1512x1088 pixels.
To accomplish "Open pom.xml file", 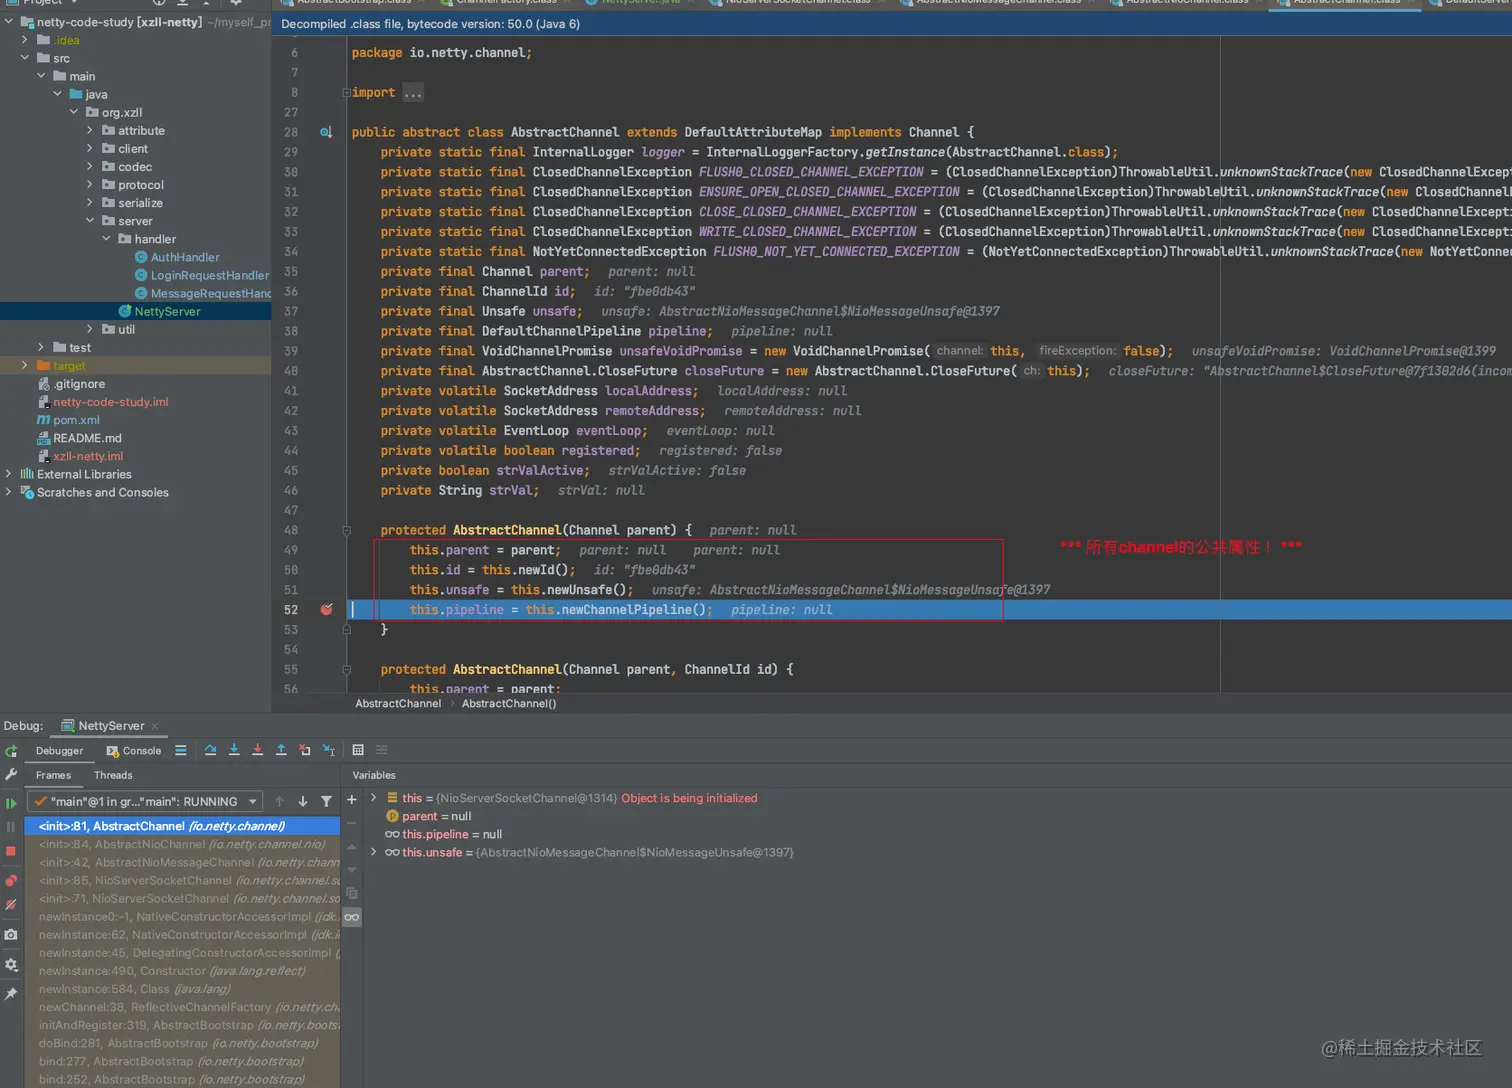I will (x=76, y=420).
